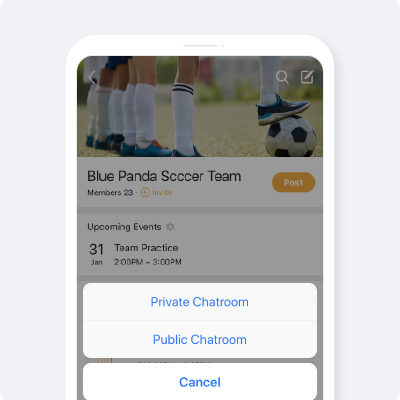Select the Blue Panda Soccer Team title
The image size is (400, 400).
(x=164, y=176)
